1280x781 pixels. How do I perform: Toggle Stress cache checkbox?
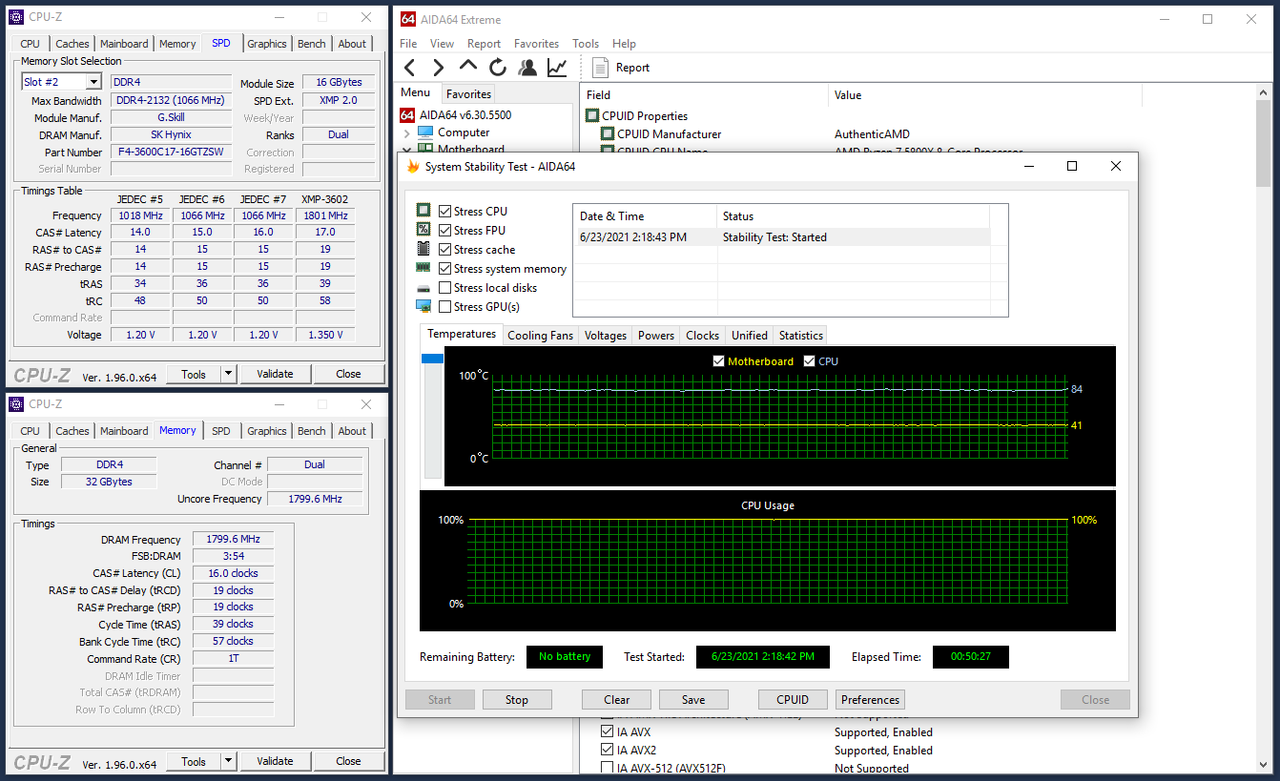pos(445,249)
